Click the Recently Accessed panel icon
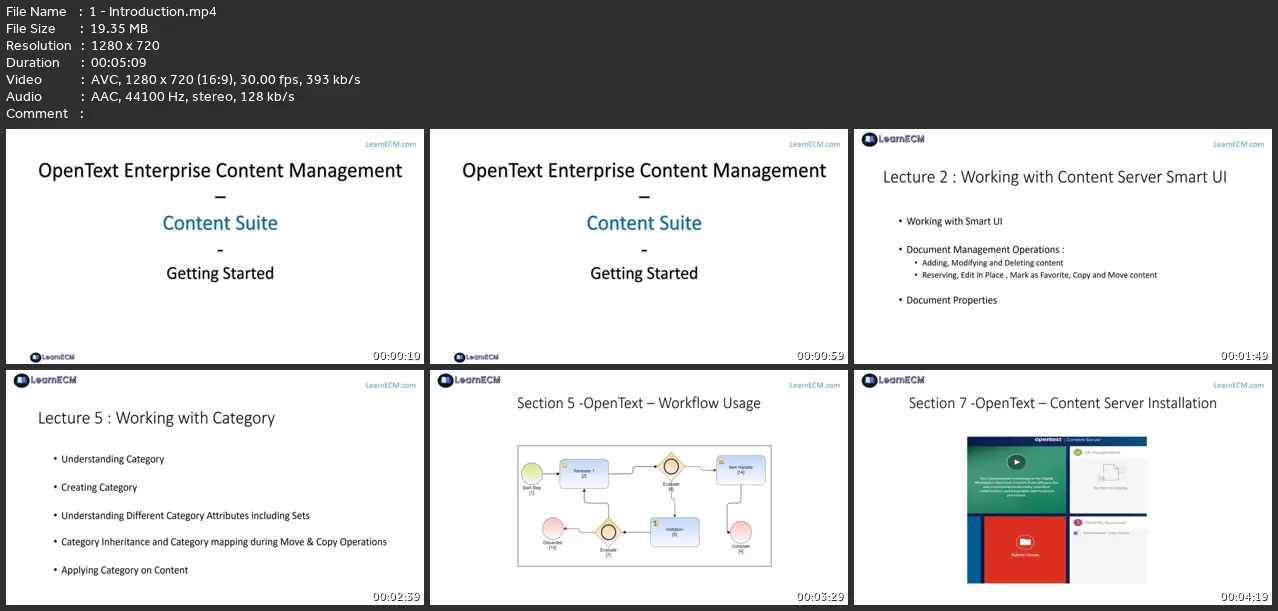The width and height of the screenshot is (1278, 611). coord(1077,523)
